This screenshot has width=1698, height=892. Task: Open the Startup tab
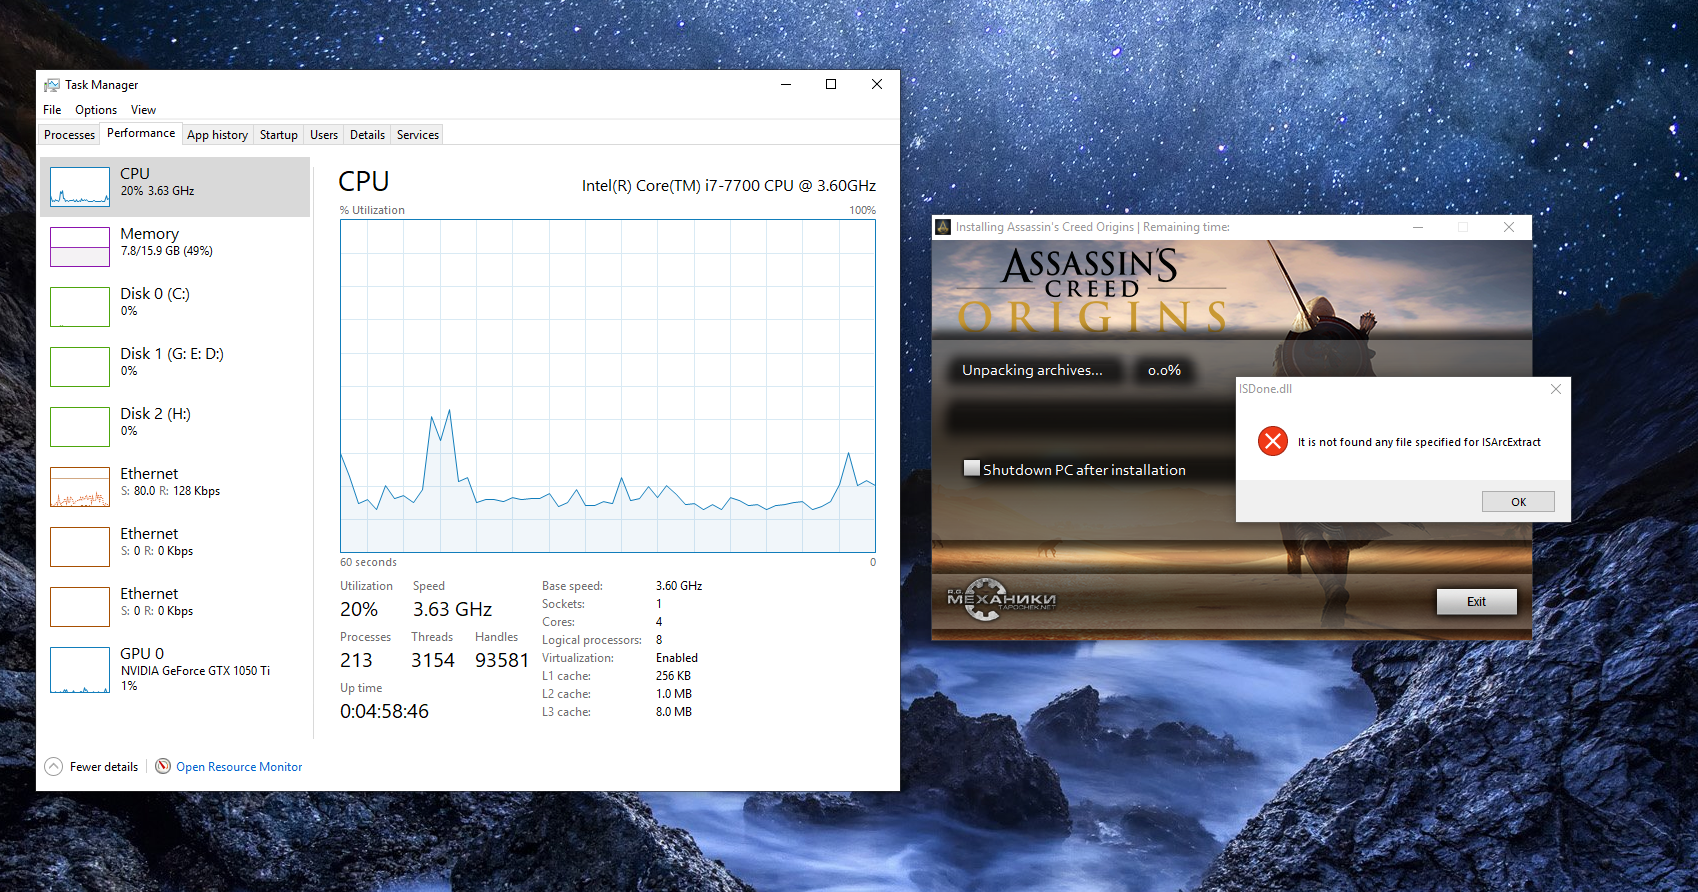click(279, 135)
